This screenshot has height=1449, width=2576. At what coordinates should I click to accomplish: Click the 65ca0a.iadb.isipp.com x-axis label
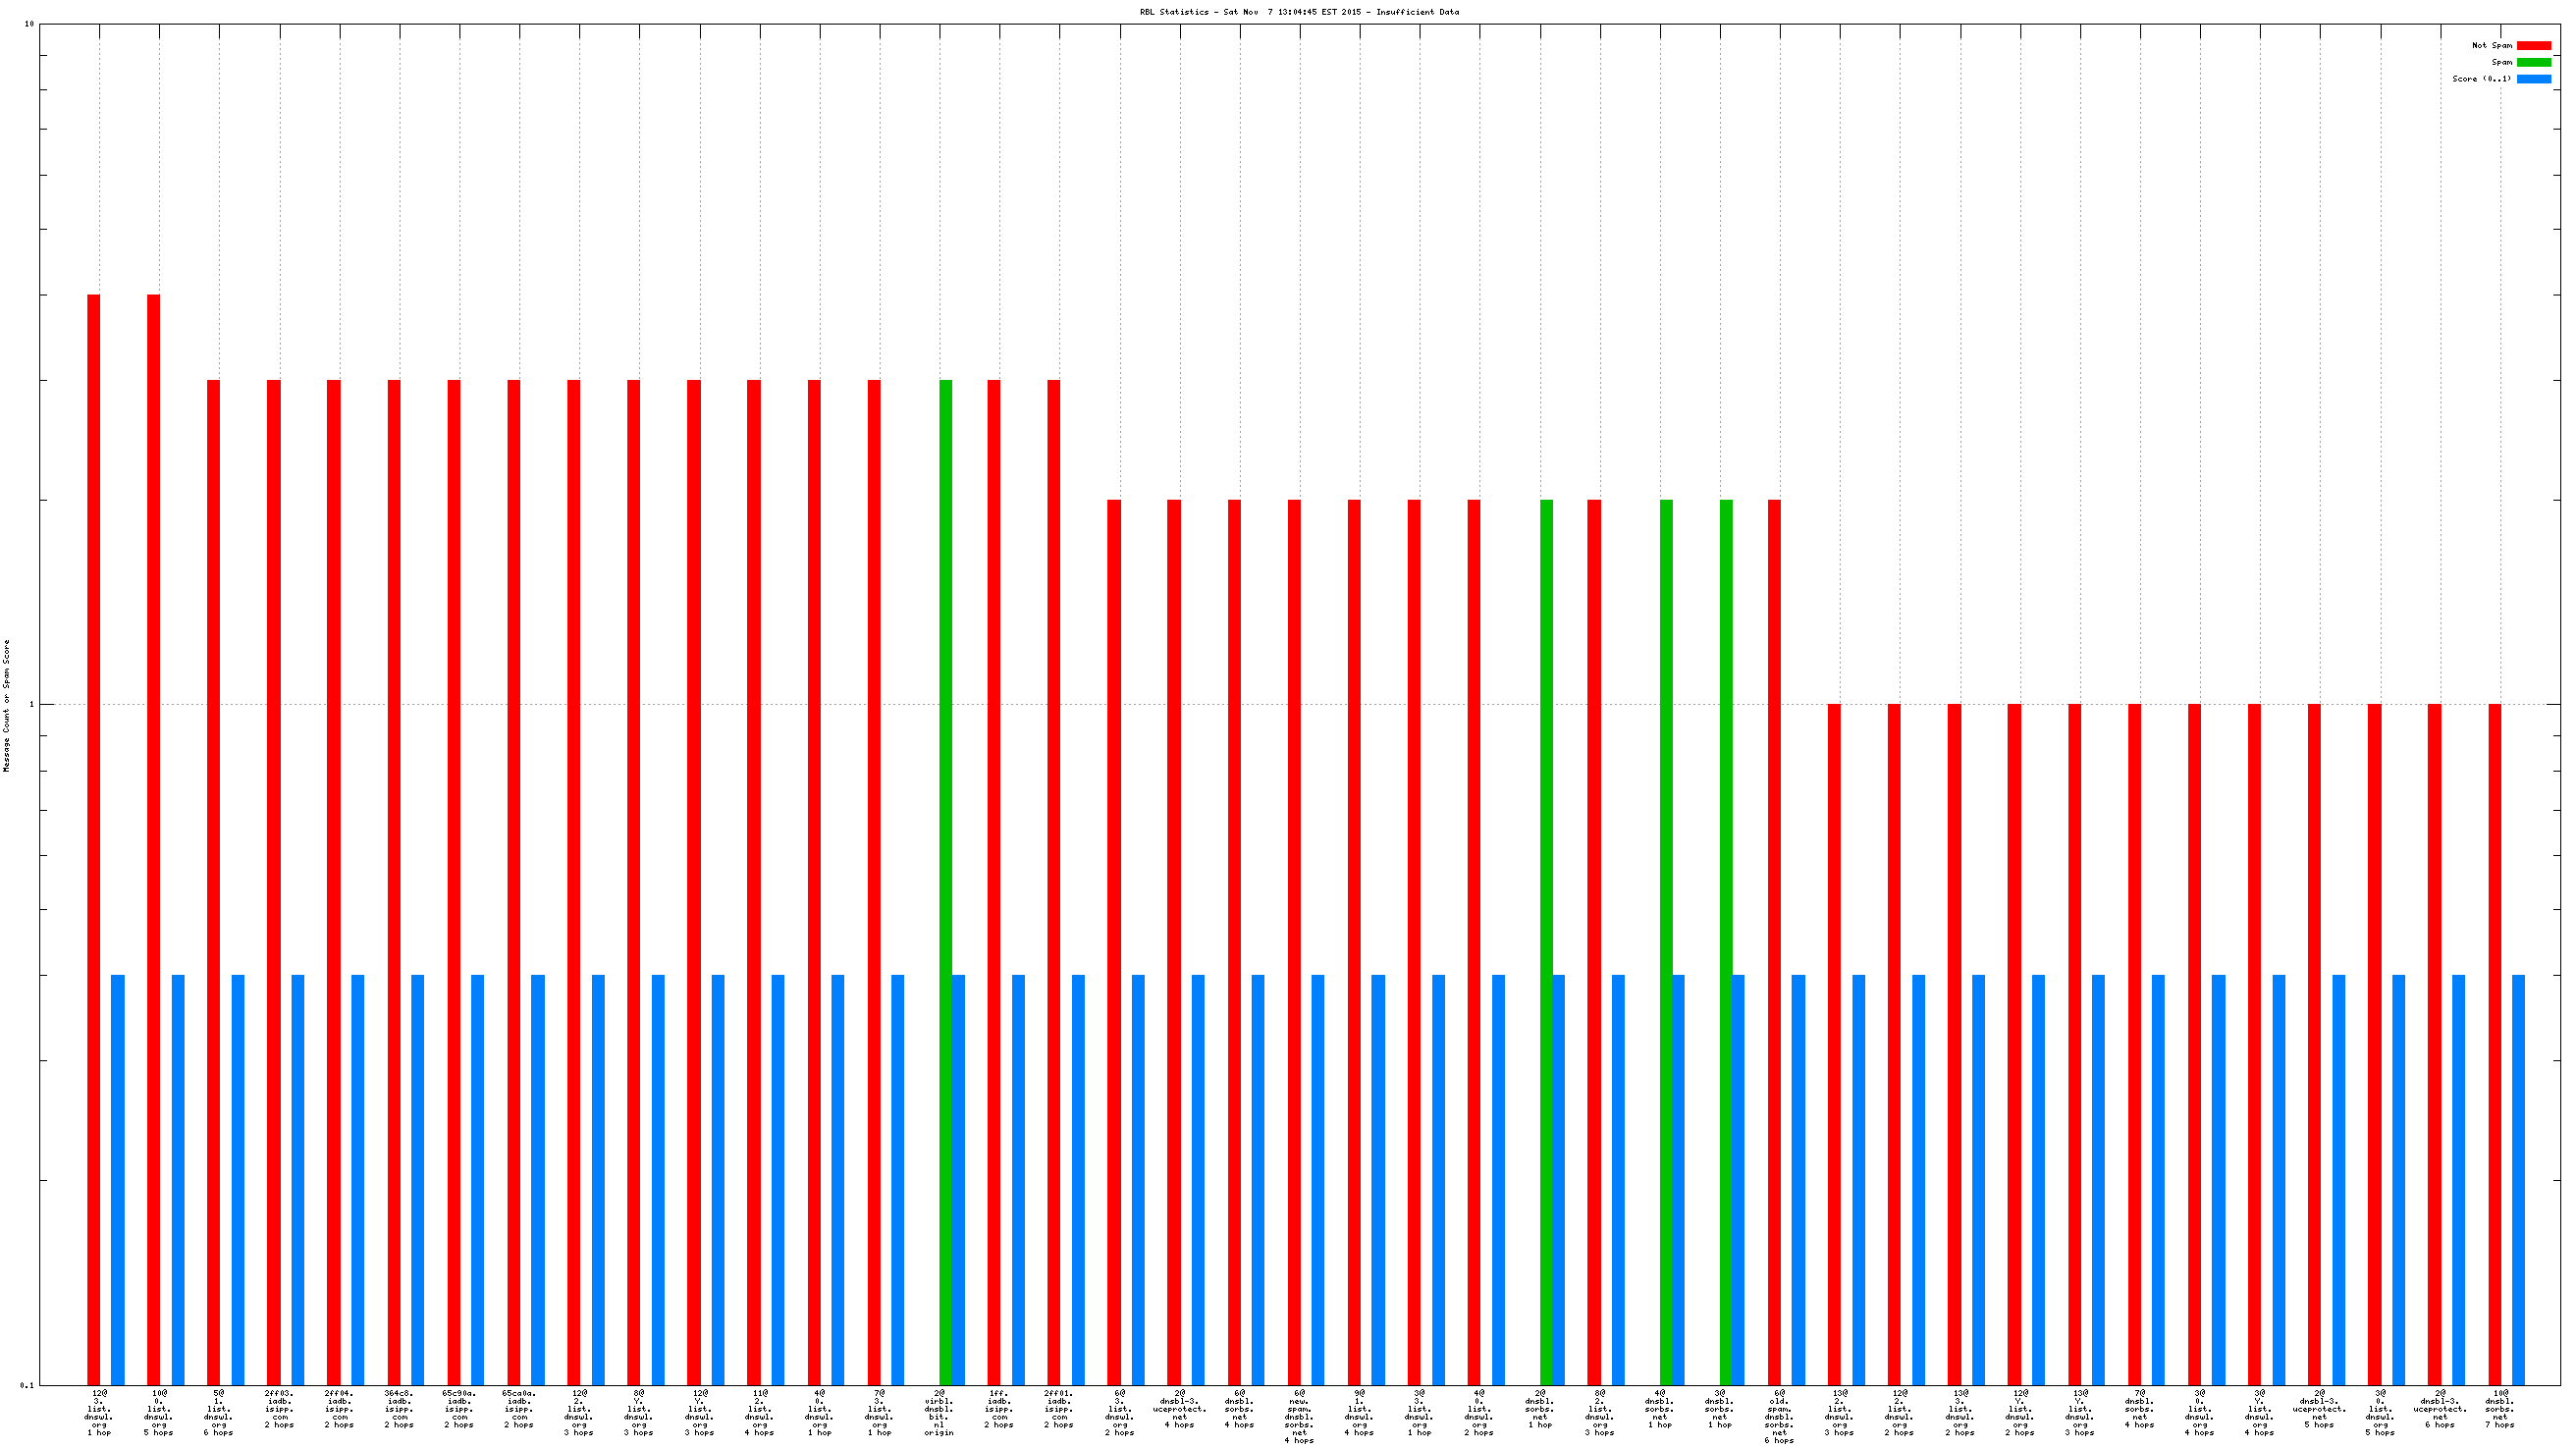coord(519,1408)
